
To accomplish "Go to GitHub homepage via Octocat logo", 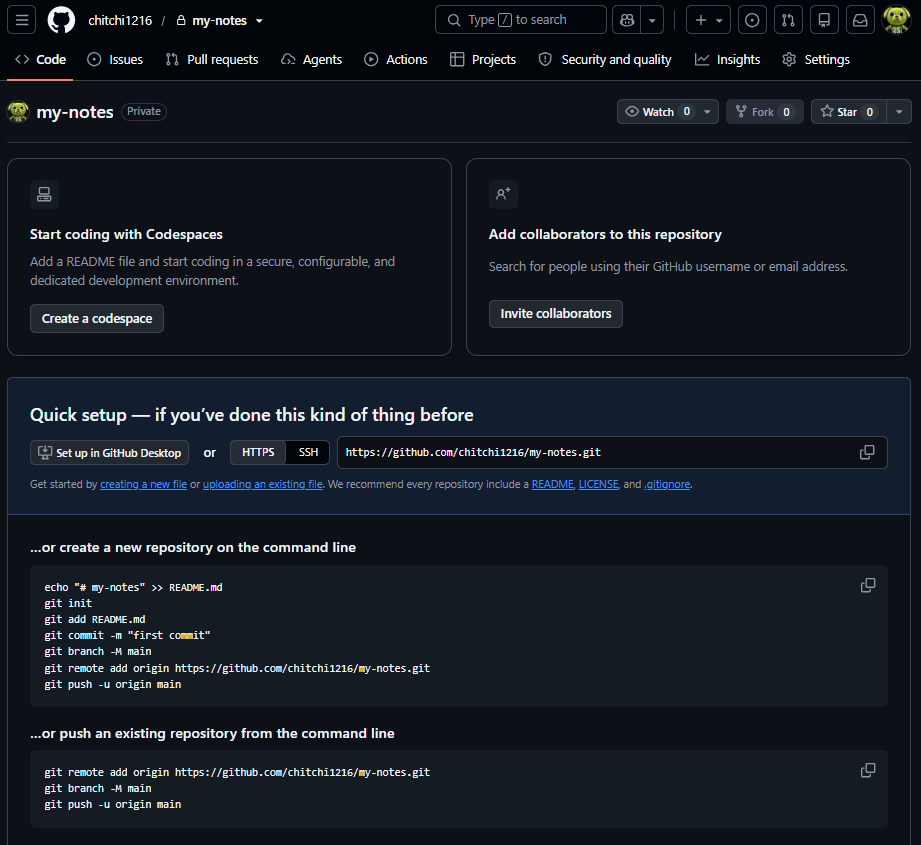I will 61,20.
